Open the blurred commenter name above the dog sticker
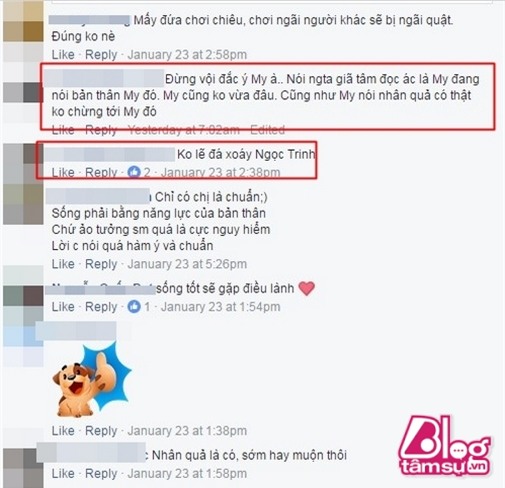 tap(76, 331)
